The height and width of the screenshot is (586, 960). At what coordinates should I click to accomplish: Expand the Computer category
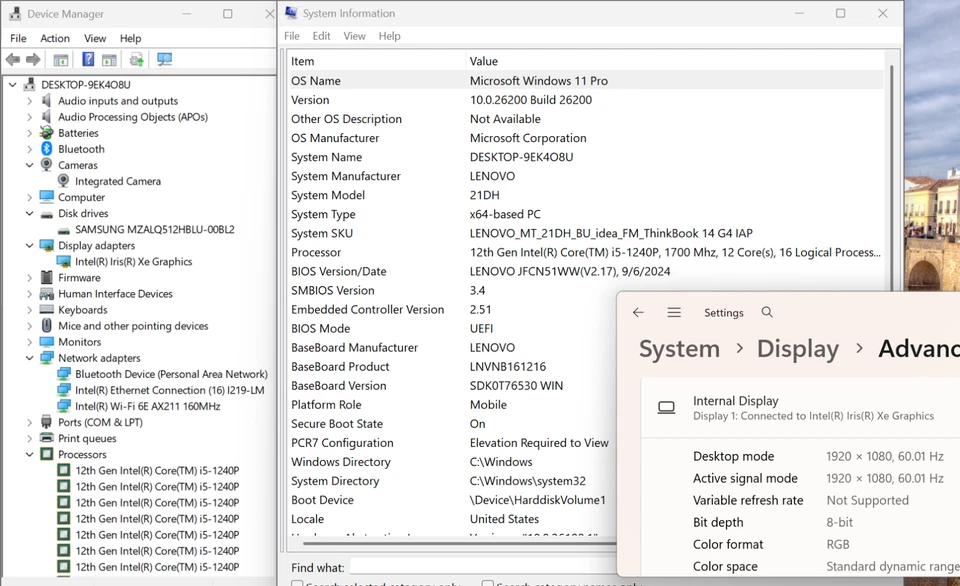point(29,197)
